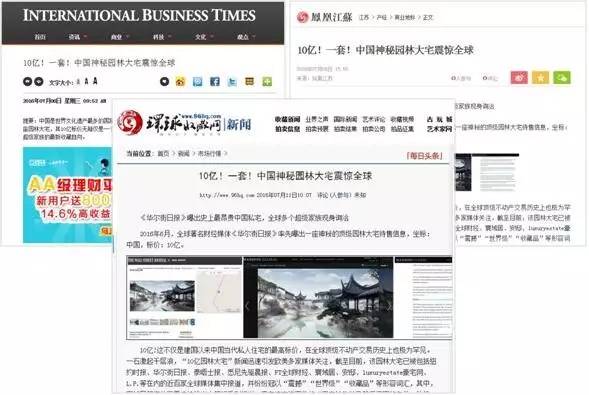
Task: Click the red 每日头条 link
Action: pos(424,156)
